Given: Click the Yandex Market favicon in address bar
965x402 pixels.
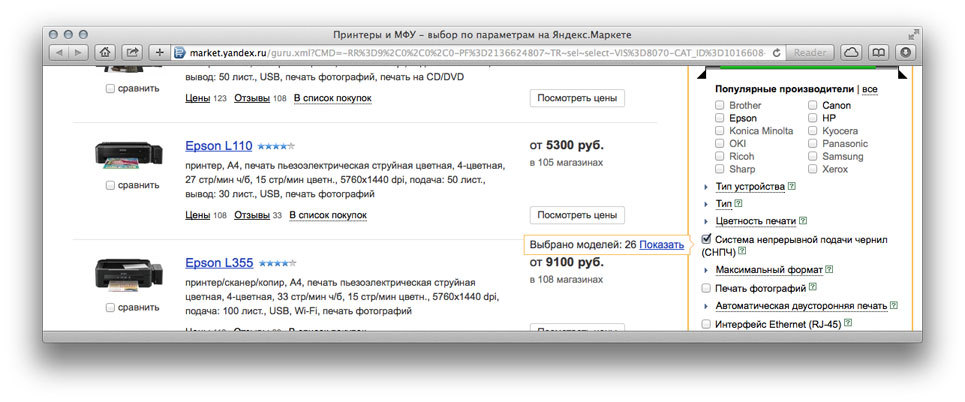Looking at the screenshot, I should [x=180, y=53].
